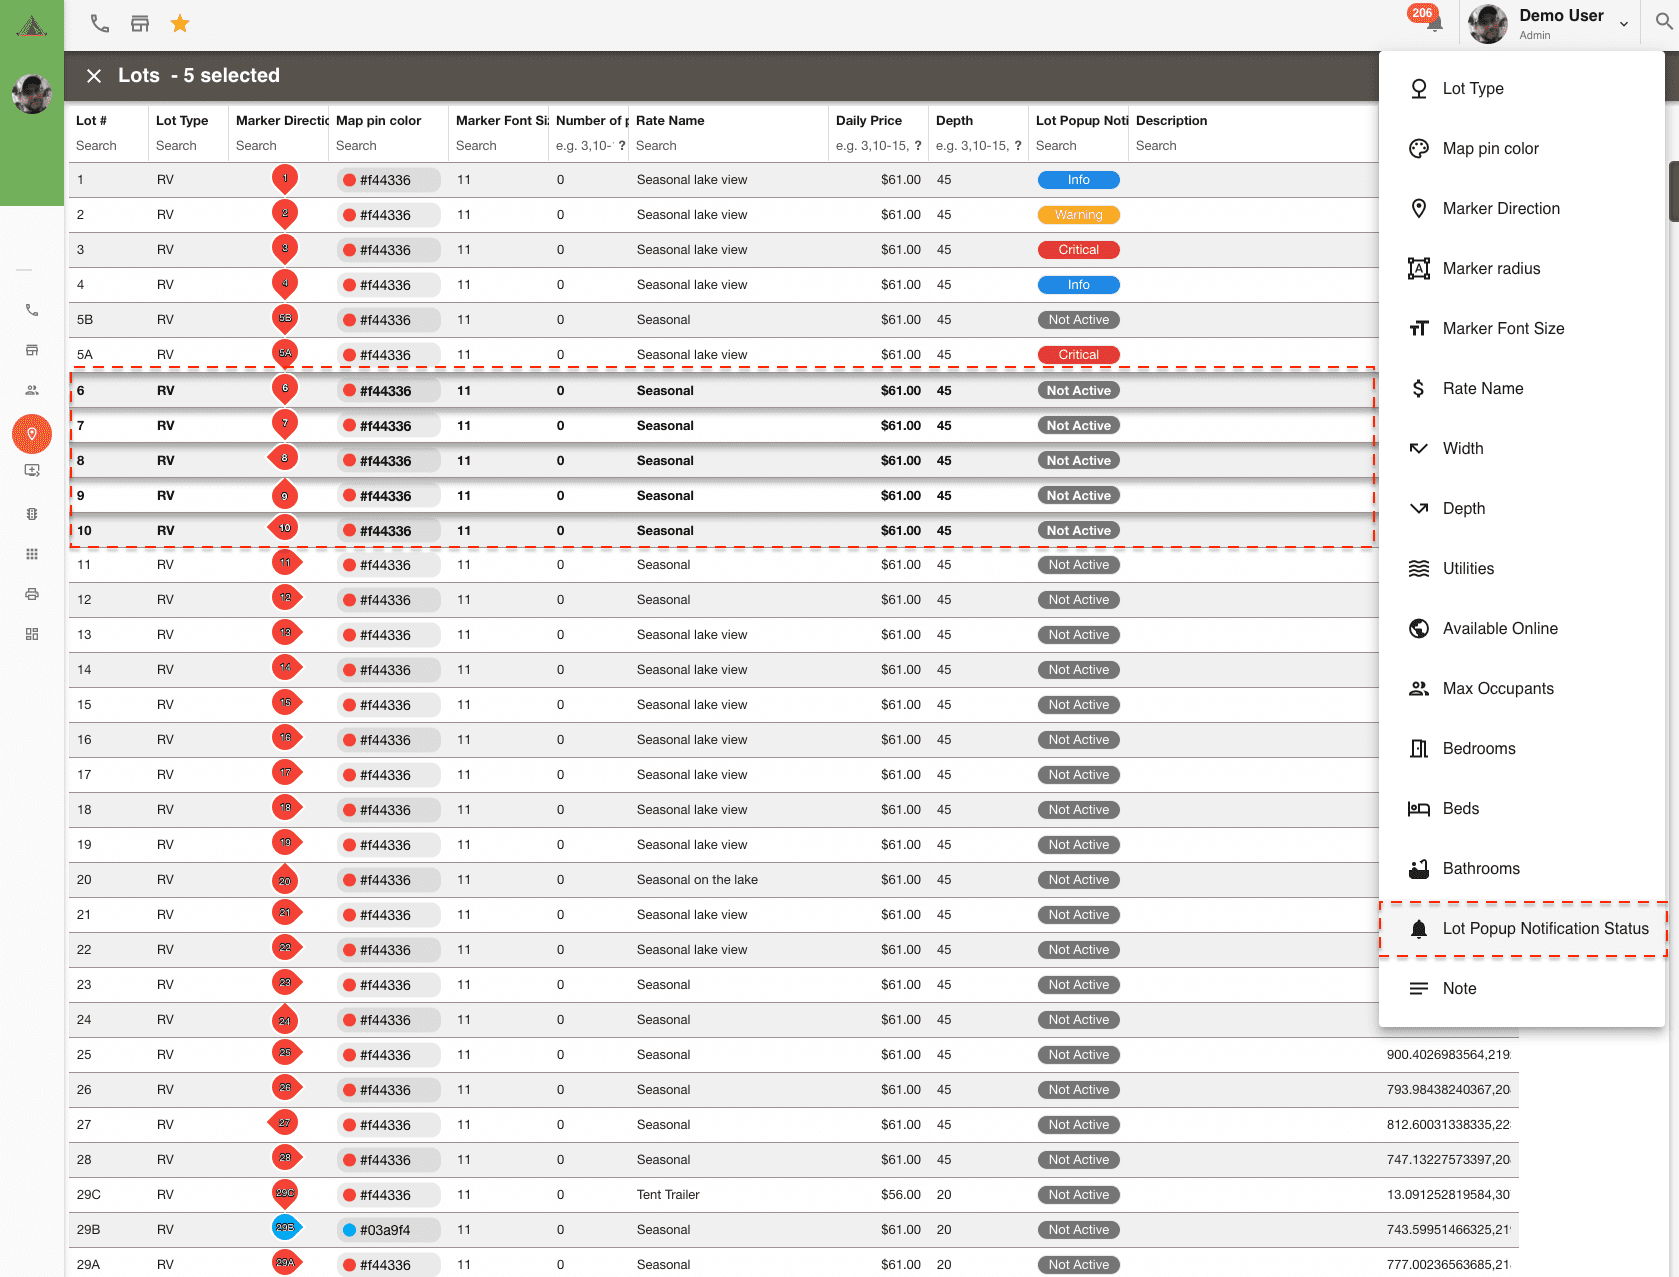Deselect the selected lot 6 row

click(722, 391)
